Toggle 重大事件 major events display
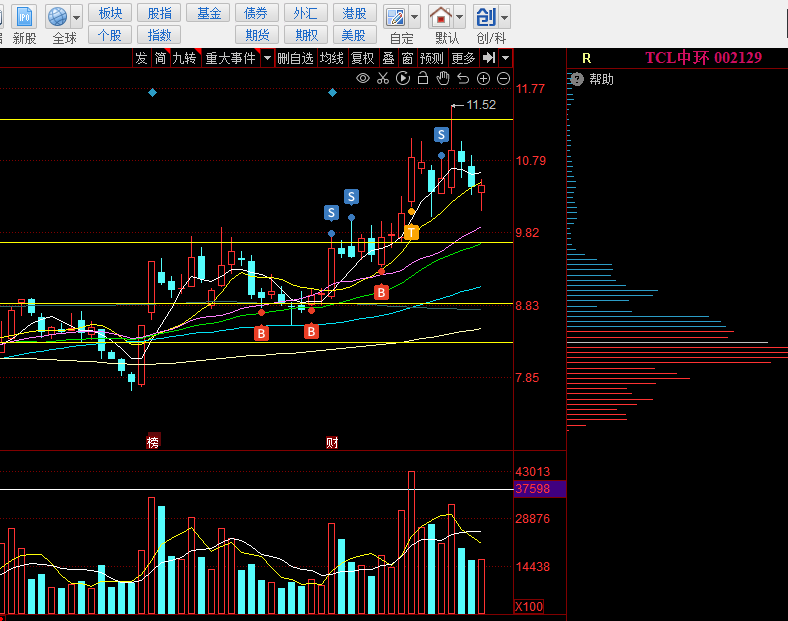This screenshot has width=788, height=621. coord(231,58)
